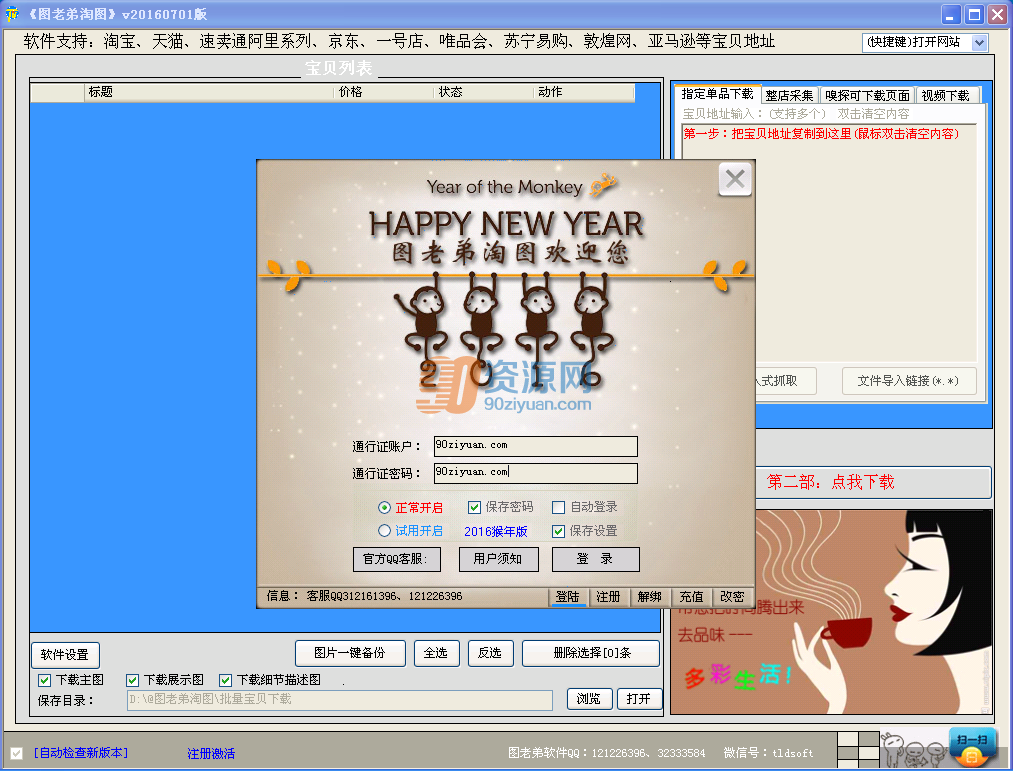1013x771 pixels.
Task: Uncheck the 下载展示图 checkbox
Action: click(x=132, y=680)
